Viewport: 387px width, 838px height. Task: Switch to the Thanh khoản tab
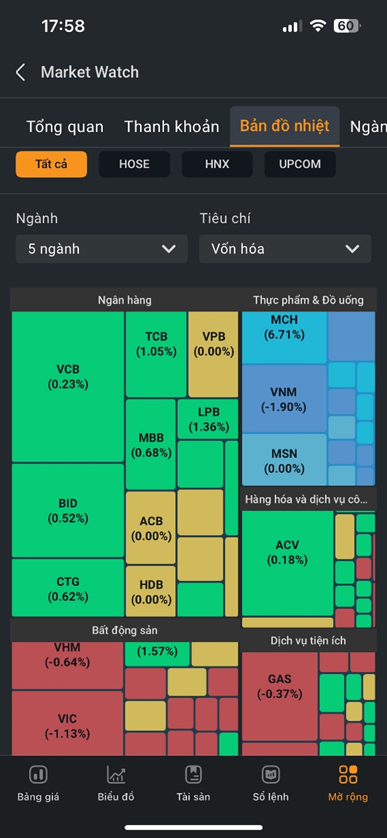172,127
